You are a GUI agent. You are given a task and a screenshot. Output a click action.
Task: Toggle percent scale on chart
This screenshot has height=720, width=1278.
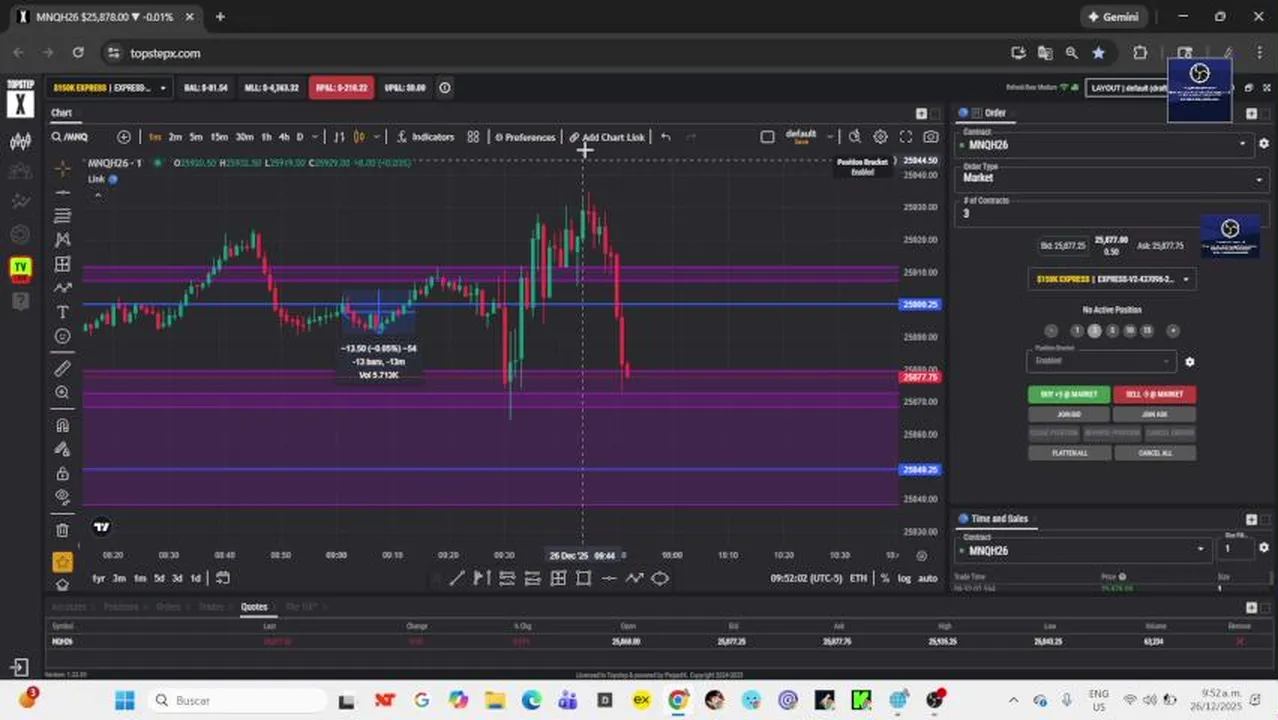tap(884, 578)
